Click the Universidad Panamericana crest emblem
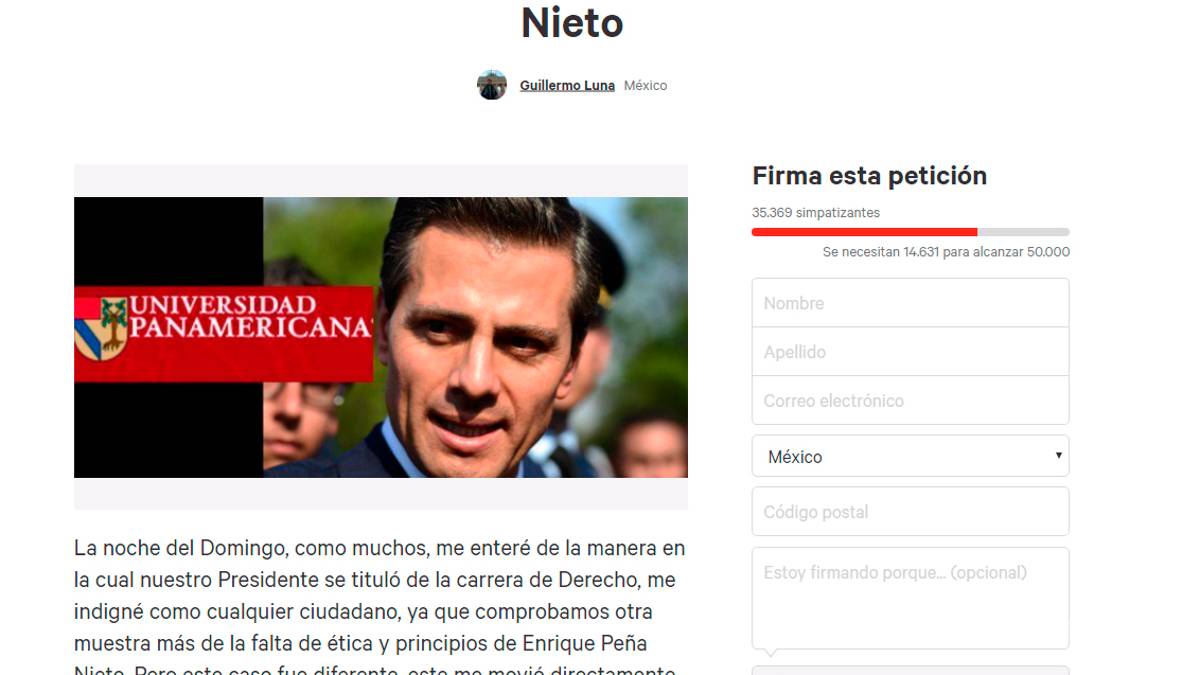Viewport: 1200px width, 675px height. tap(101, 327)
